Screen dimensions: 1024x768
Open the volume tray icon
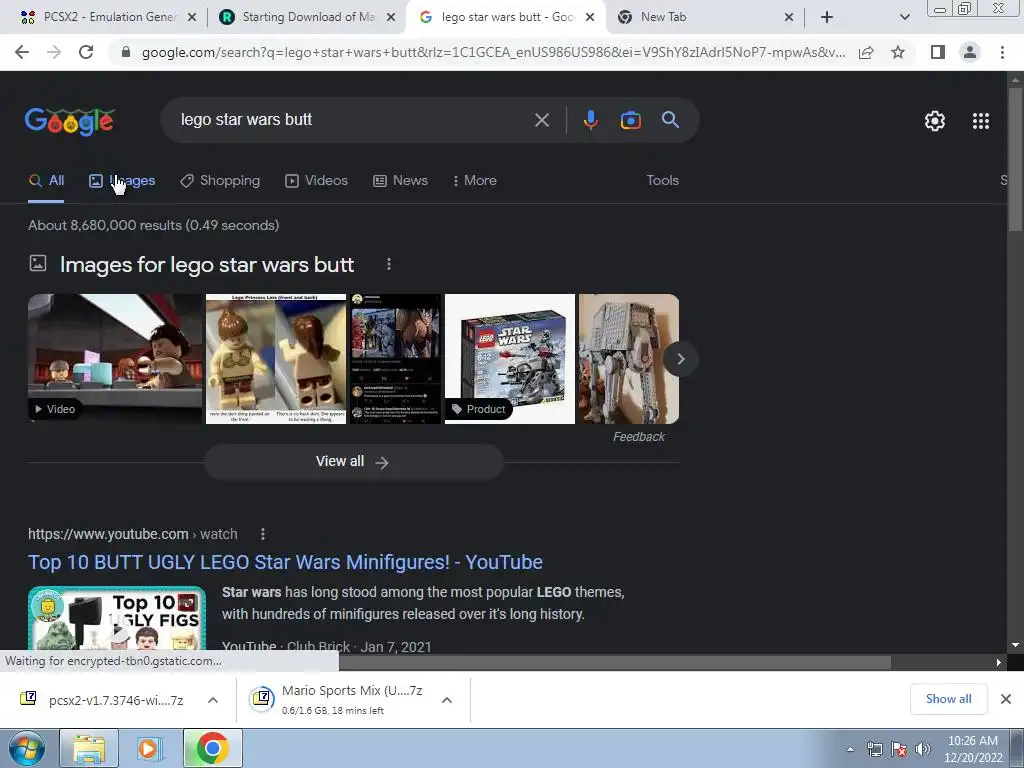[x=923, y=749]
